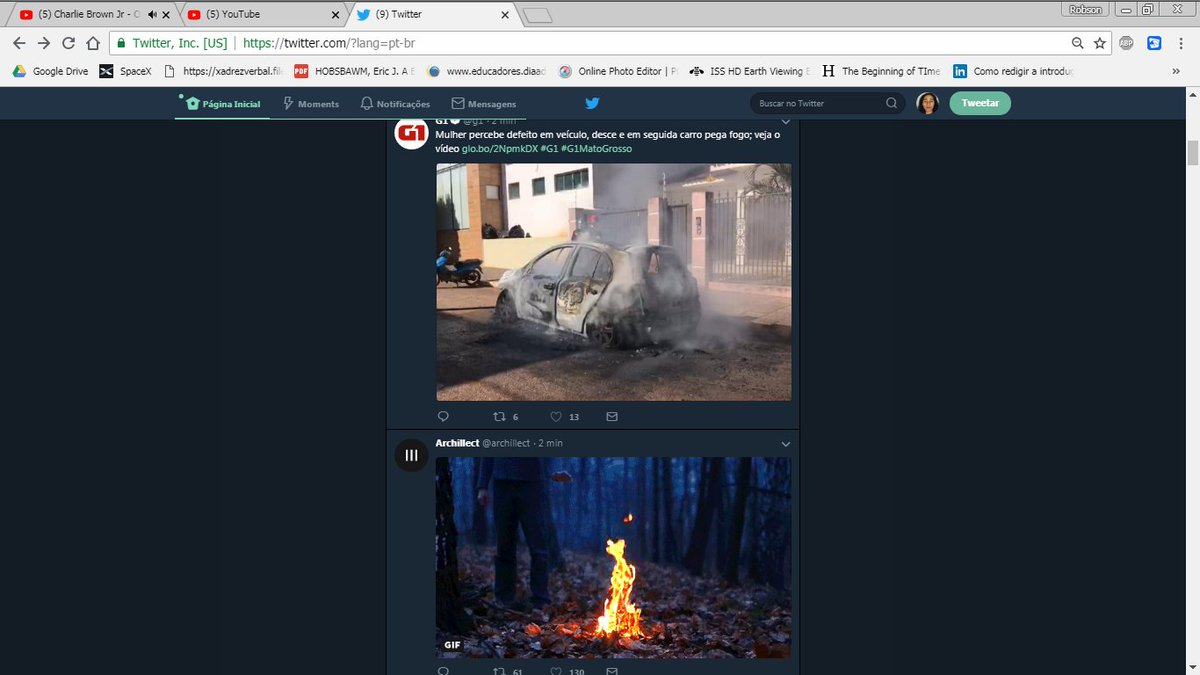Close the YouTube tab
The image size is (1200, 675).
tap(335, 15)
